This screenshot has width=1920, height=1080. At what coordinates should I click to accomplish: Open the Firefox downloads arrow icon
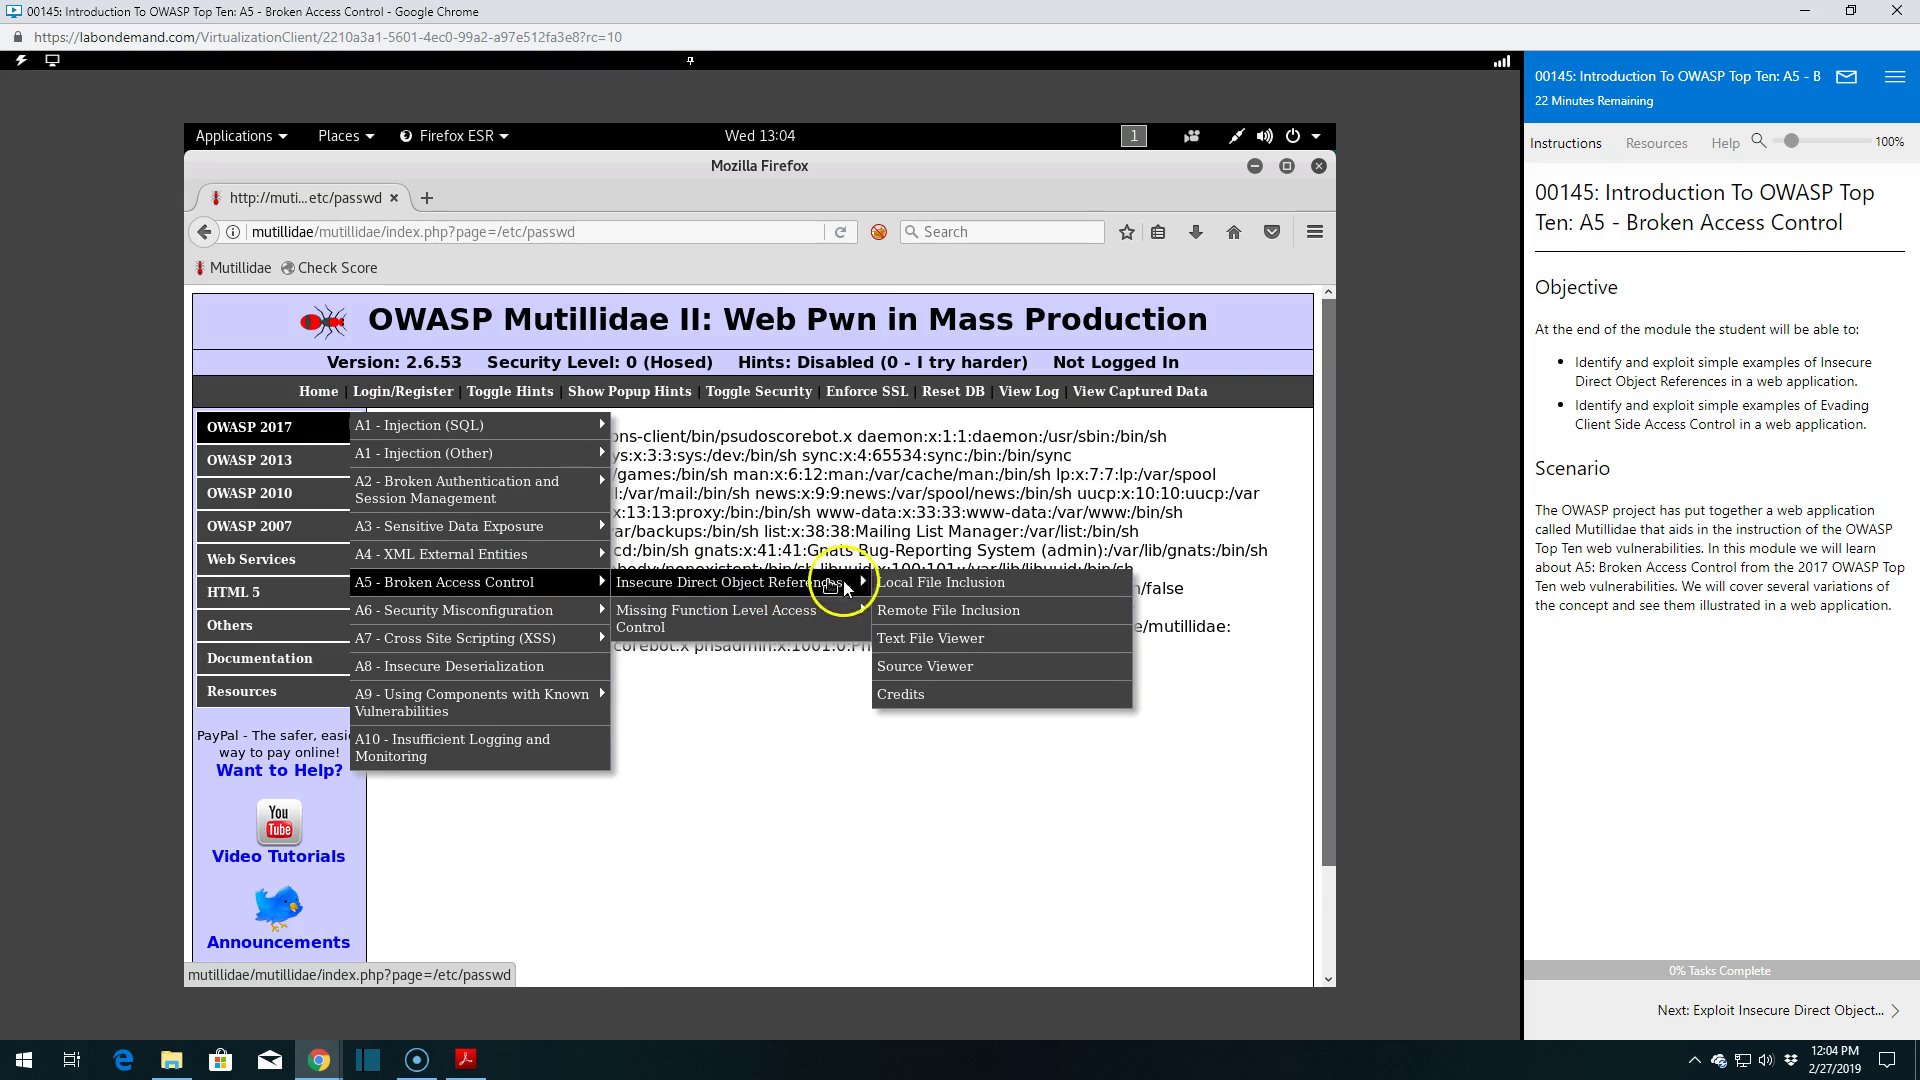pyautogui.click(x=1196, y=232)
